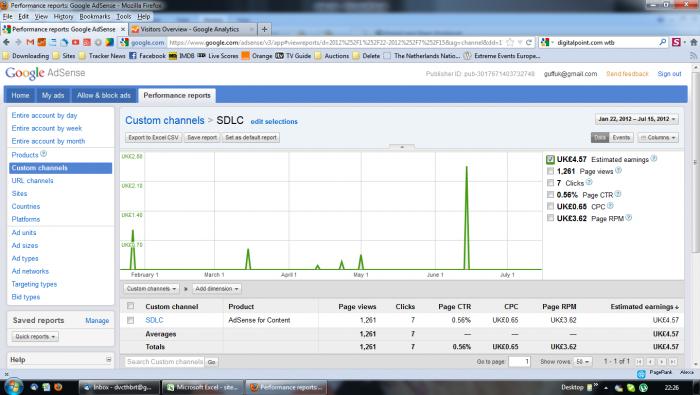Open help icon next to Estimated earnings

click(x=654, y=158)
